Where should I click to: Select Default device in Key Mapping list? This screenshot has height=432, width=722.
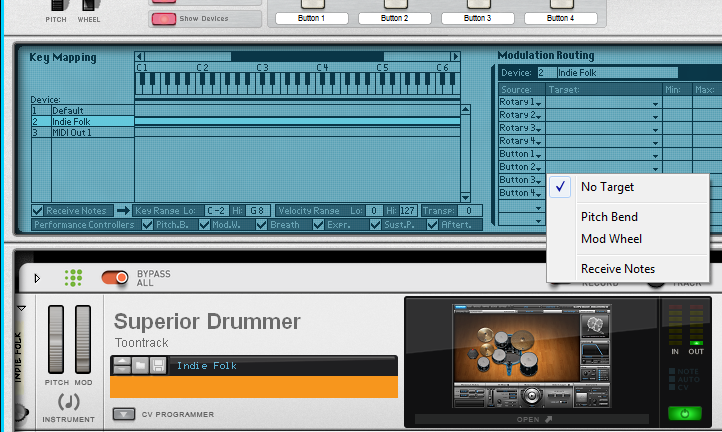click(83, 111)
